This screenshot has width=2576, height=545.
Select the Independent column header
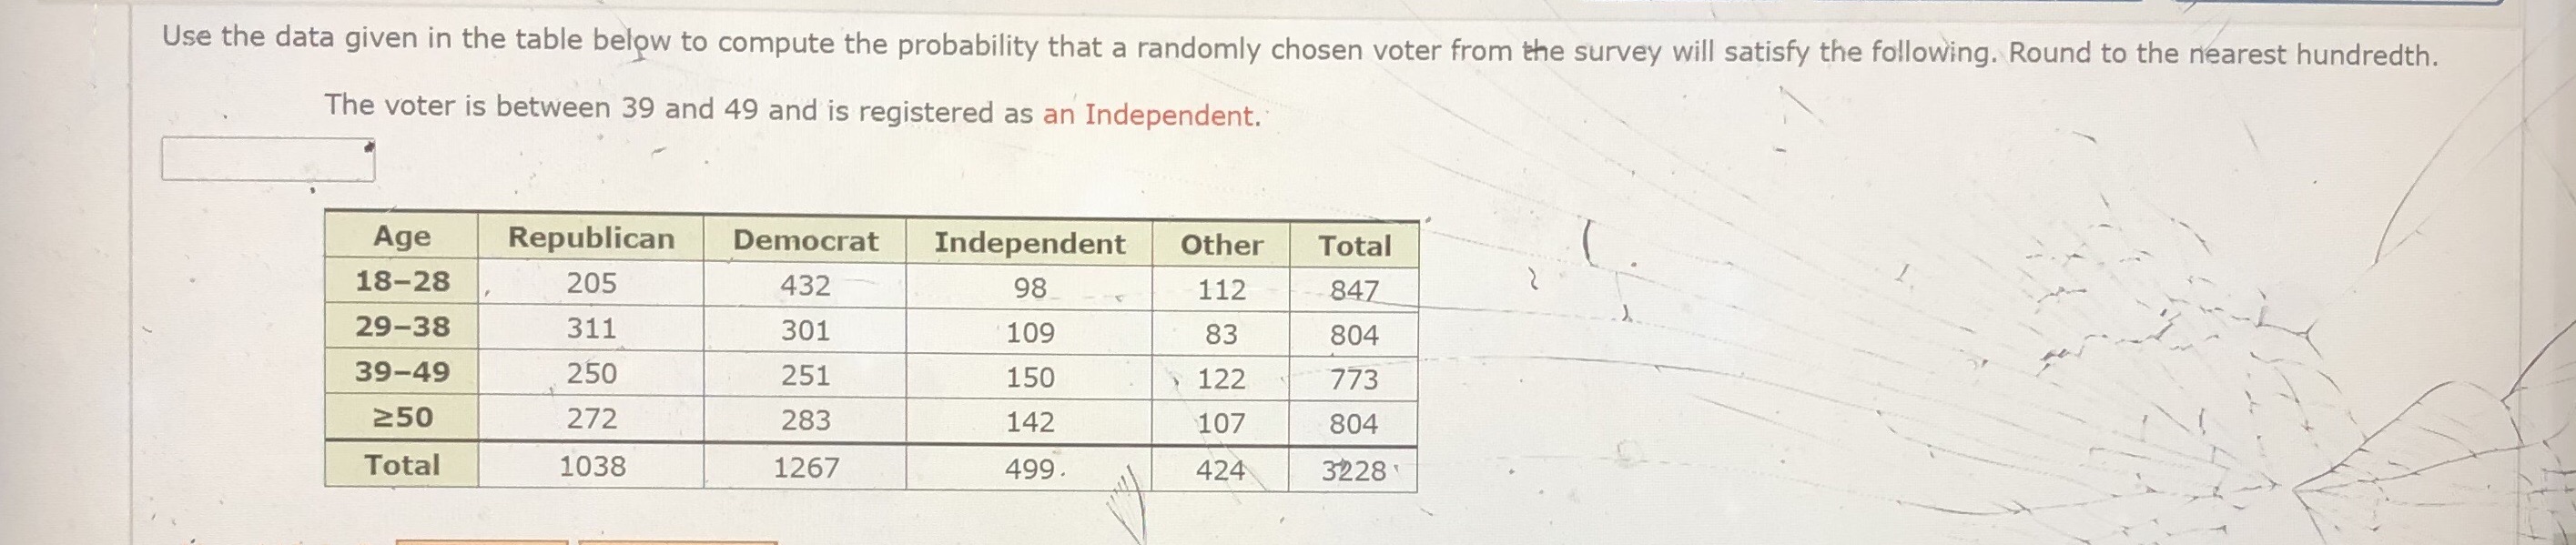pyautogui.click(x=1030, y=241)
